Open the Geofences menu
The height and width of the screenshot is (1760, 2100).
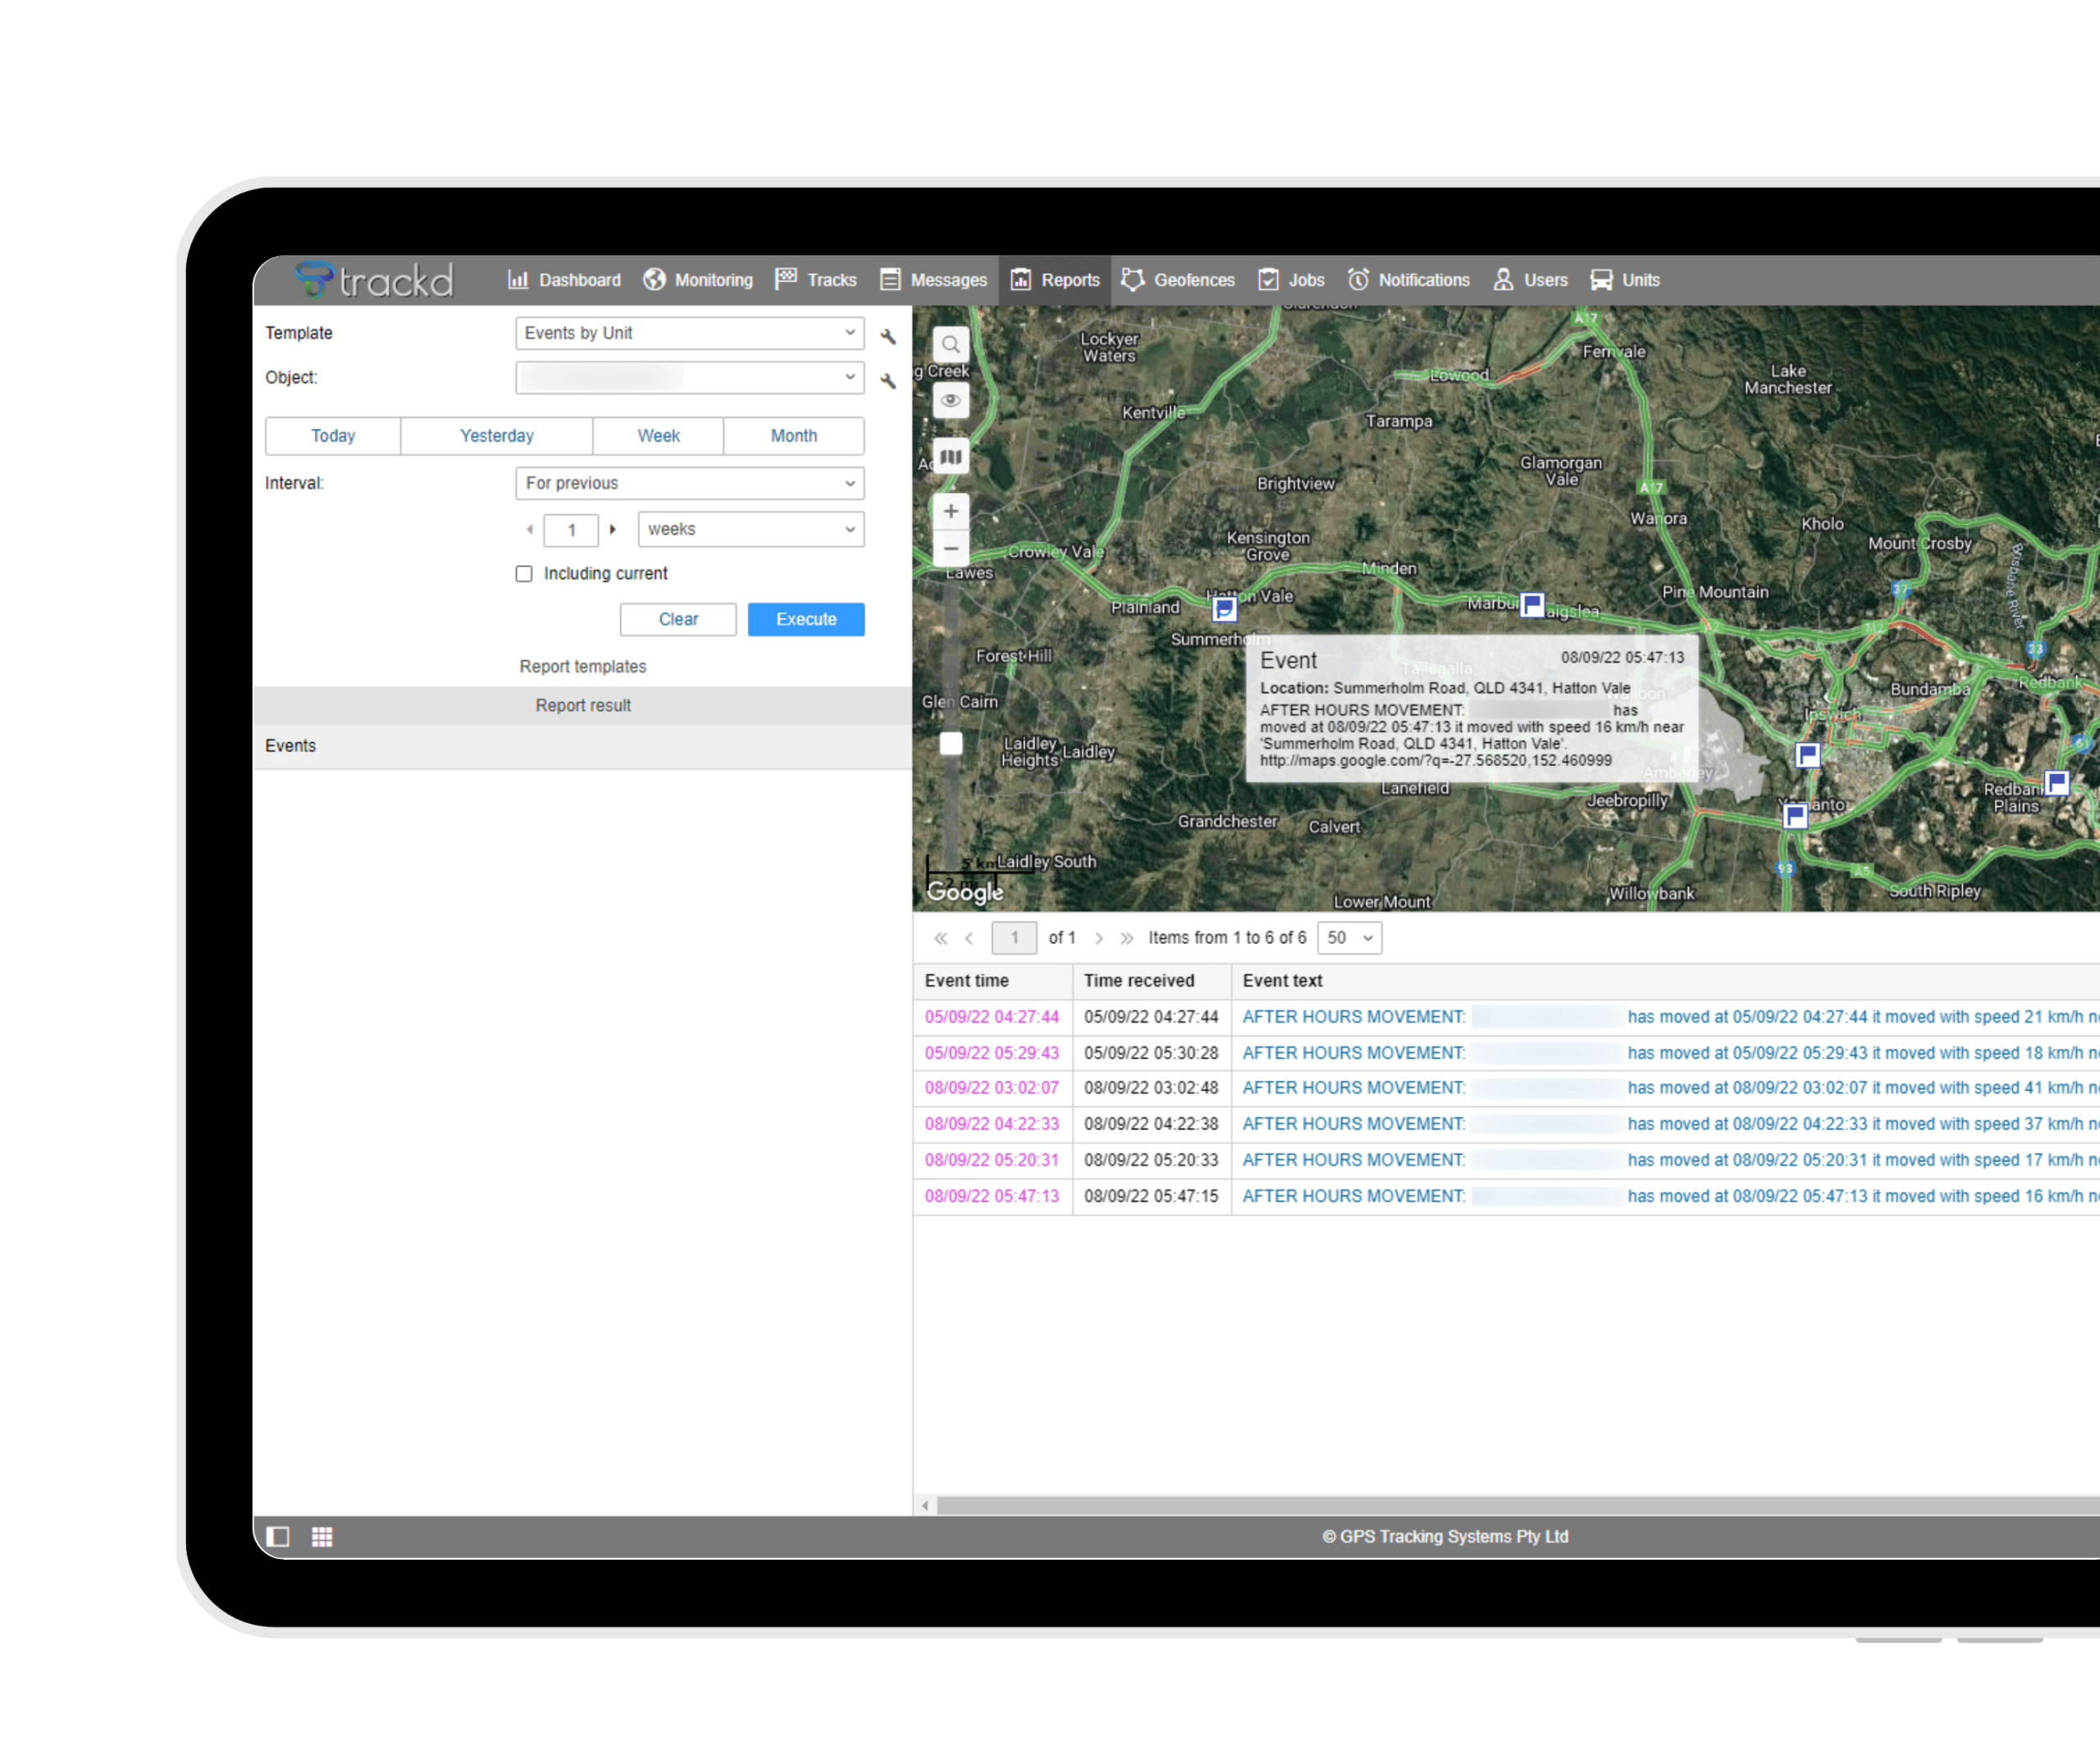pos(1178,280)
